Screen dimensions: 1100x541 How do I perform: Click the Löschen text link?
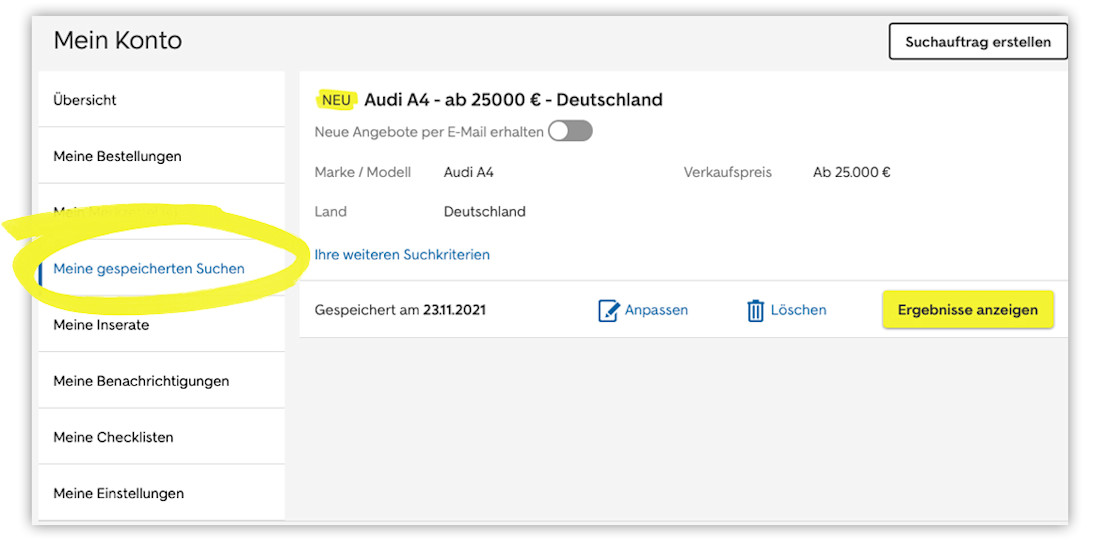[x=798, y=310]
